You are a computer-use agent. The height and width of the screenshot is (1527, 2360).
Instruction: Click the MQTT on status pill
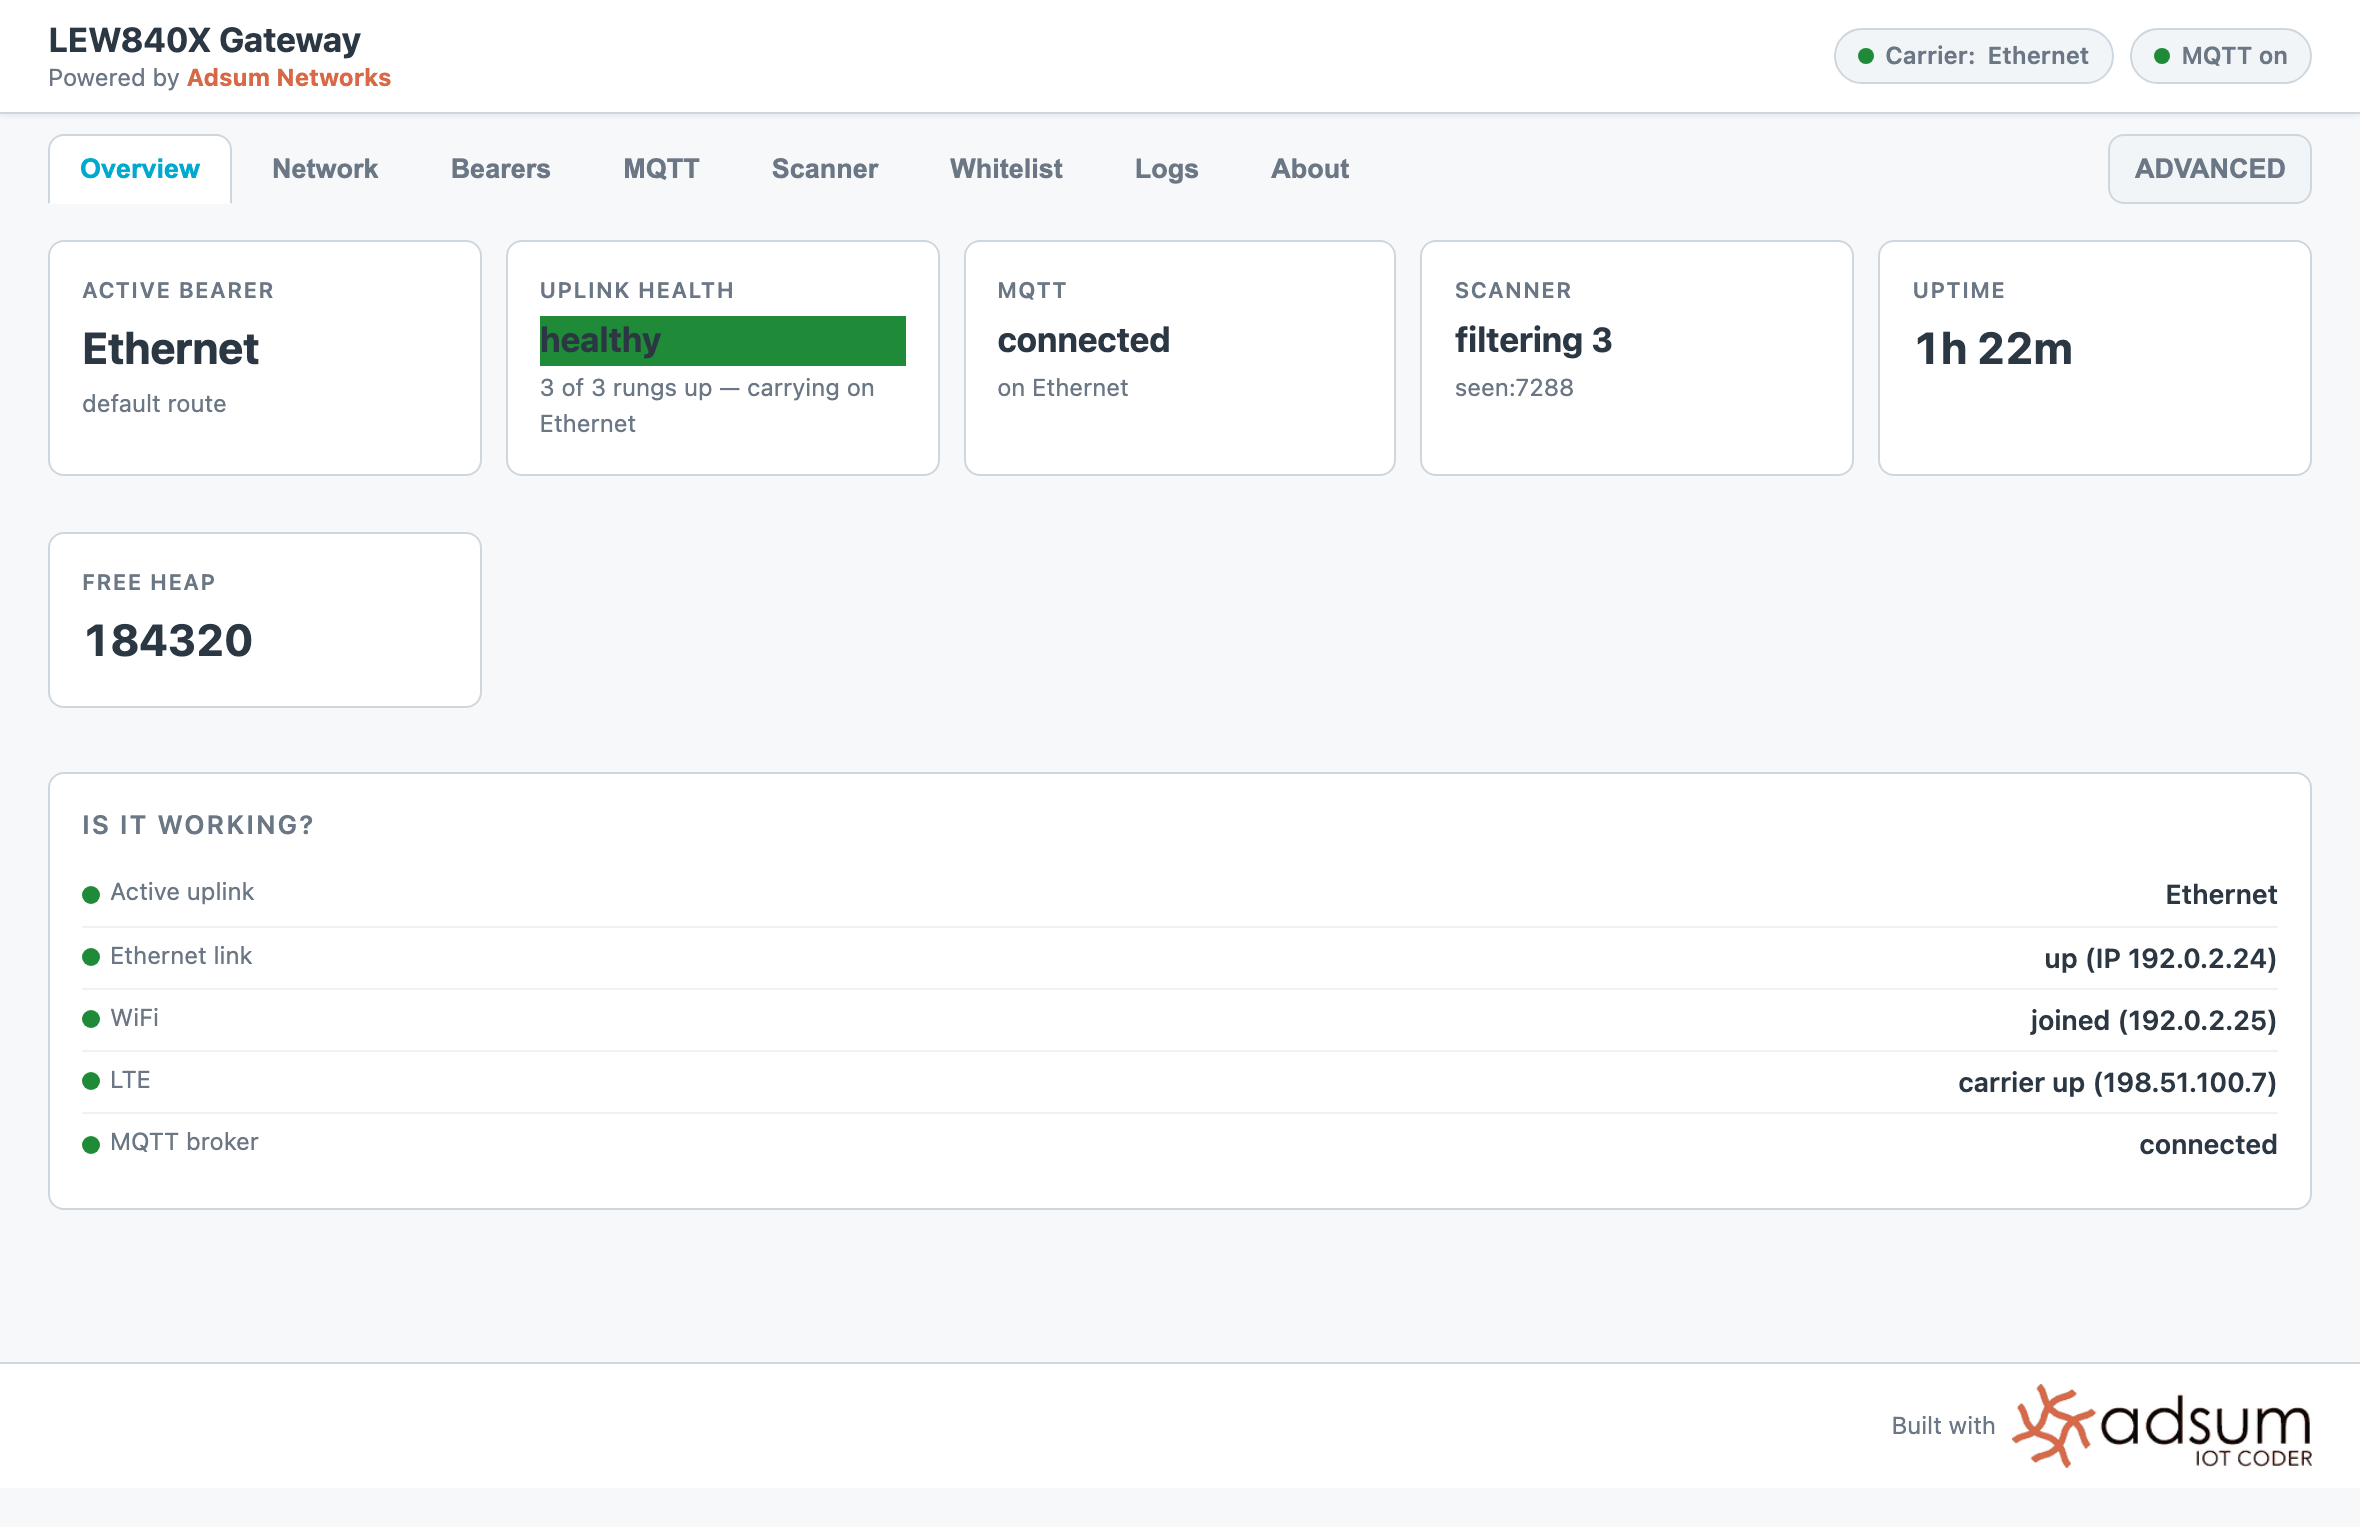tap(2221, 56)
